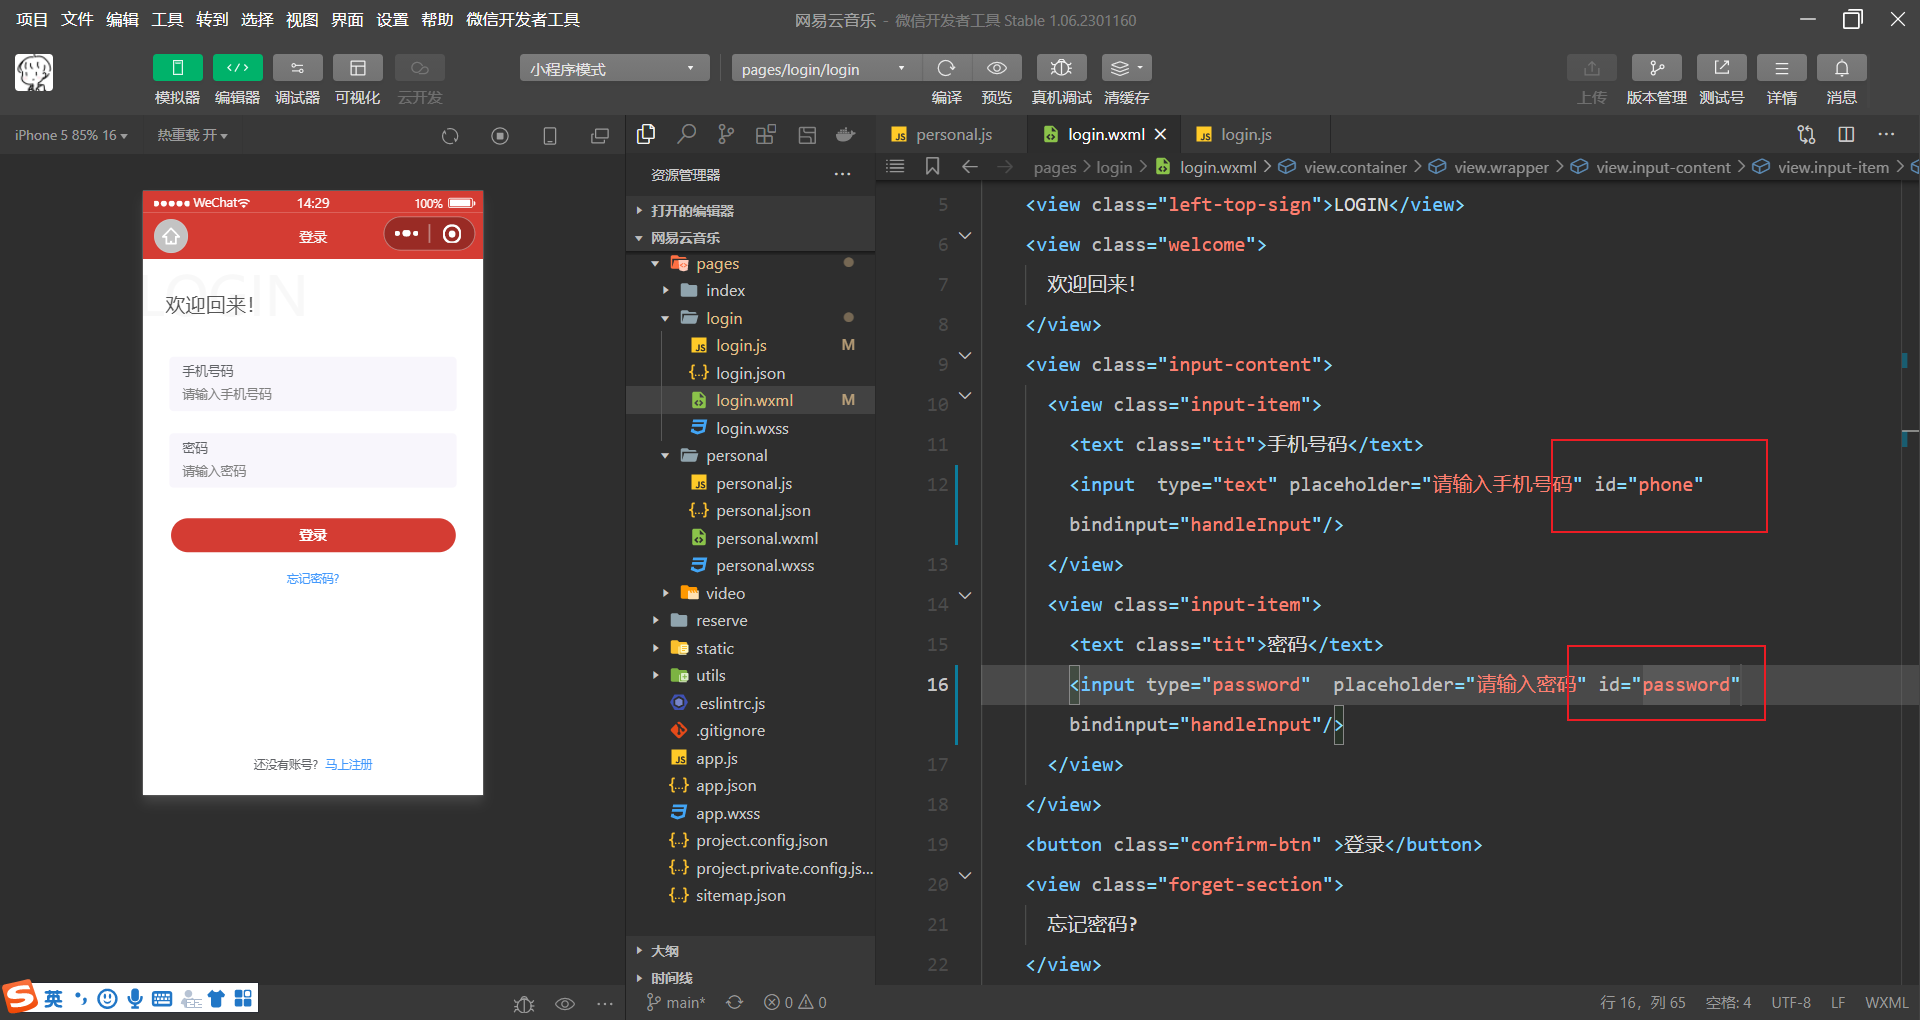Image resolution: width=1920 pixels, height=1020 pixels.
Task: Expand the outline section
Action: (x=750, y=951)
